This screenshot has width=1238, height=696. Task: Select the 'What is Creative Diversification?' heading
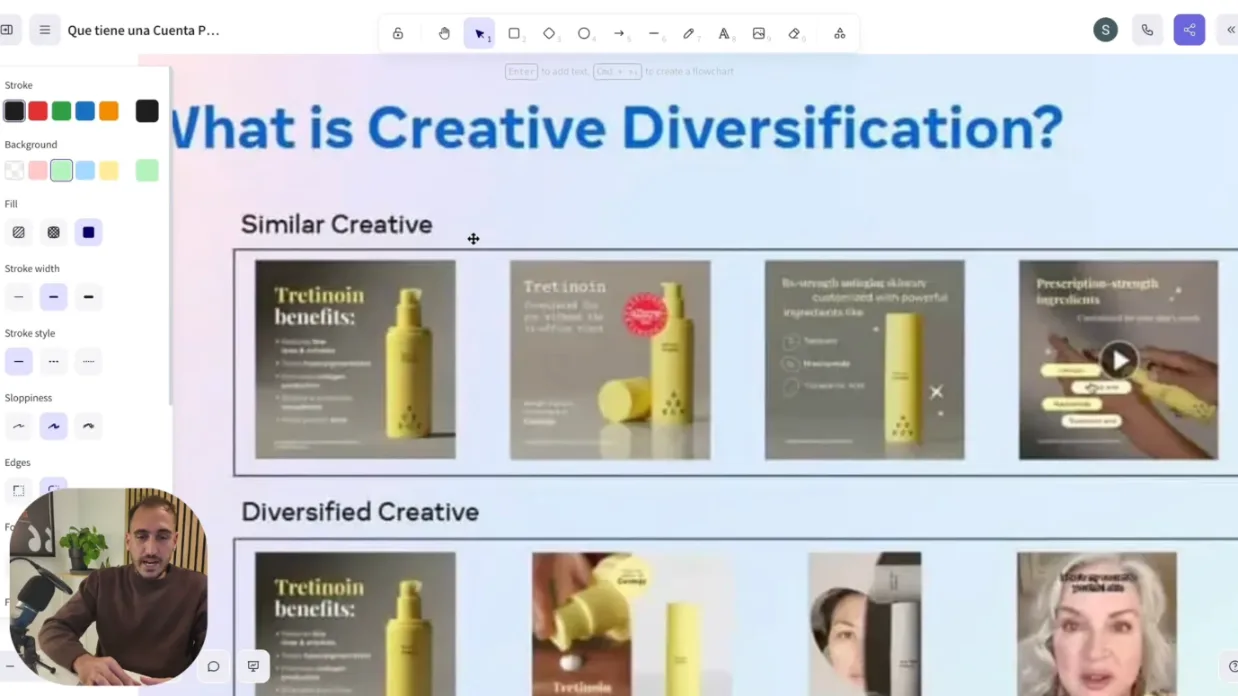[615, 128]
